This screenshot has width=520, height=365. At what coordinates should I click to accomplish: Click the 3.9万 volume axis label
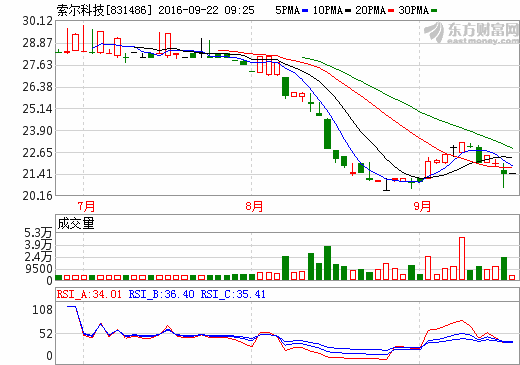pos(39,245)
